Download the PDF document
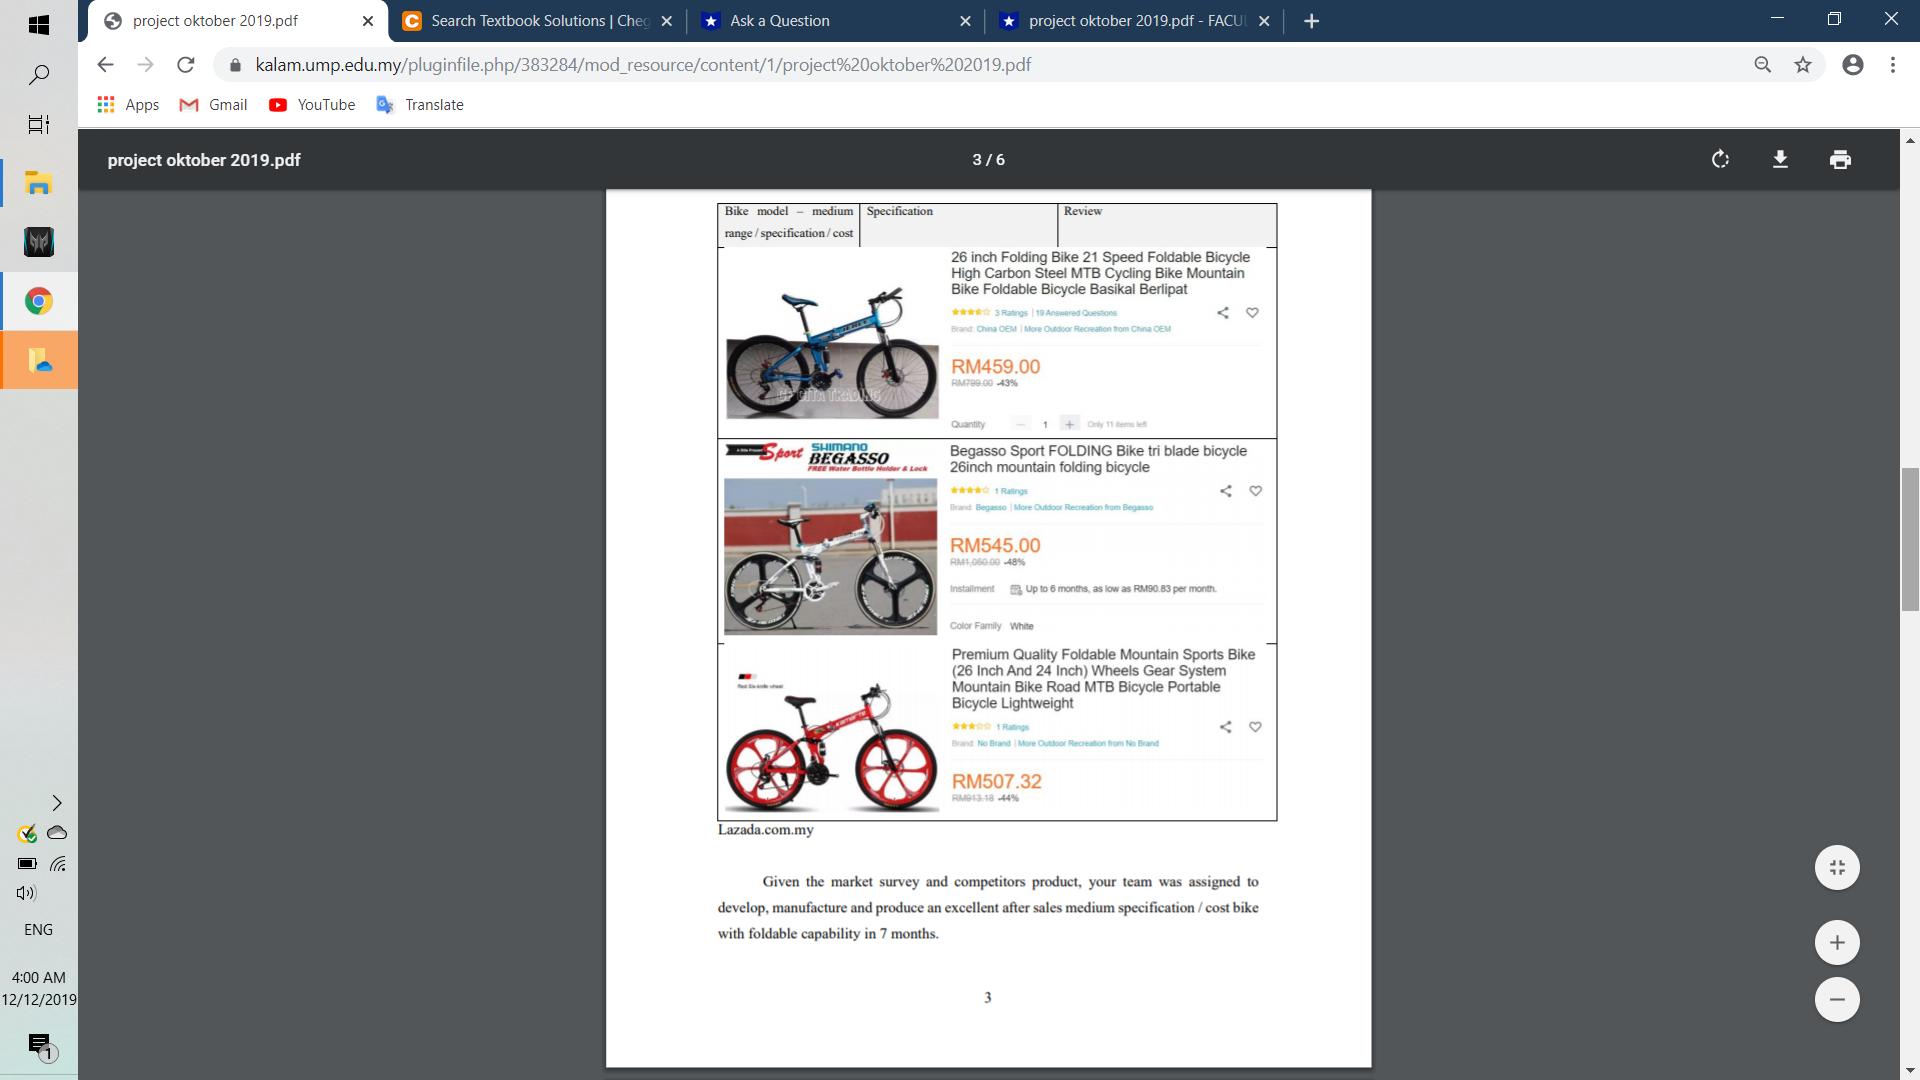Viewport: 1920px width, 1080px height. pos(1780,159)
